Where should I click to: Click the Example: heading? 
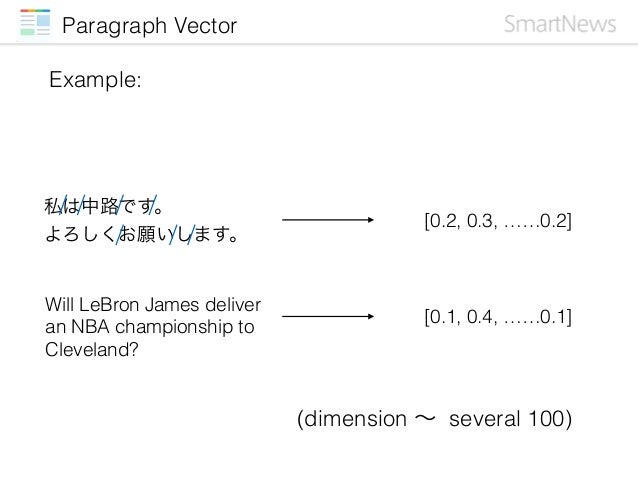(95, 79)
